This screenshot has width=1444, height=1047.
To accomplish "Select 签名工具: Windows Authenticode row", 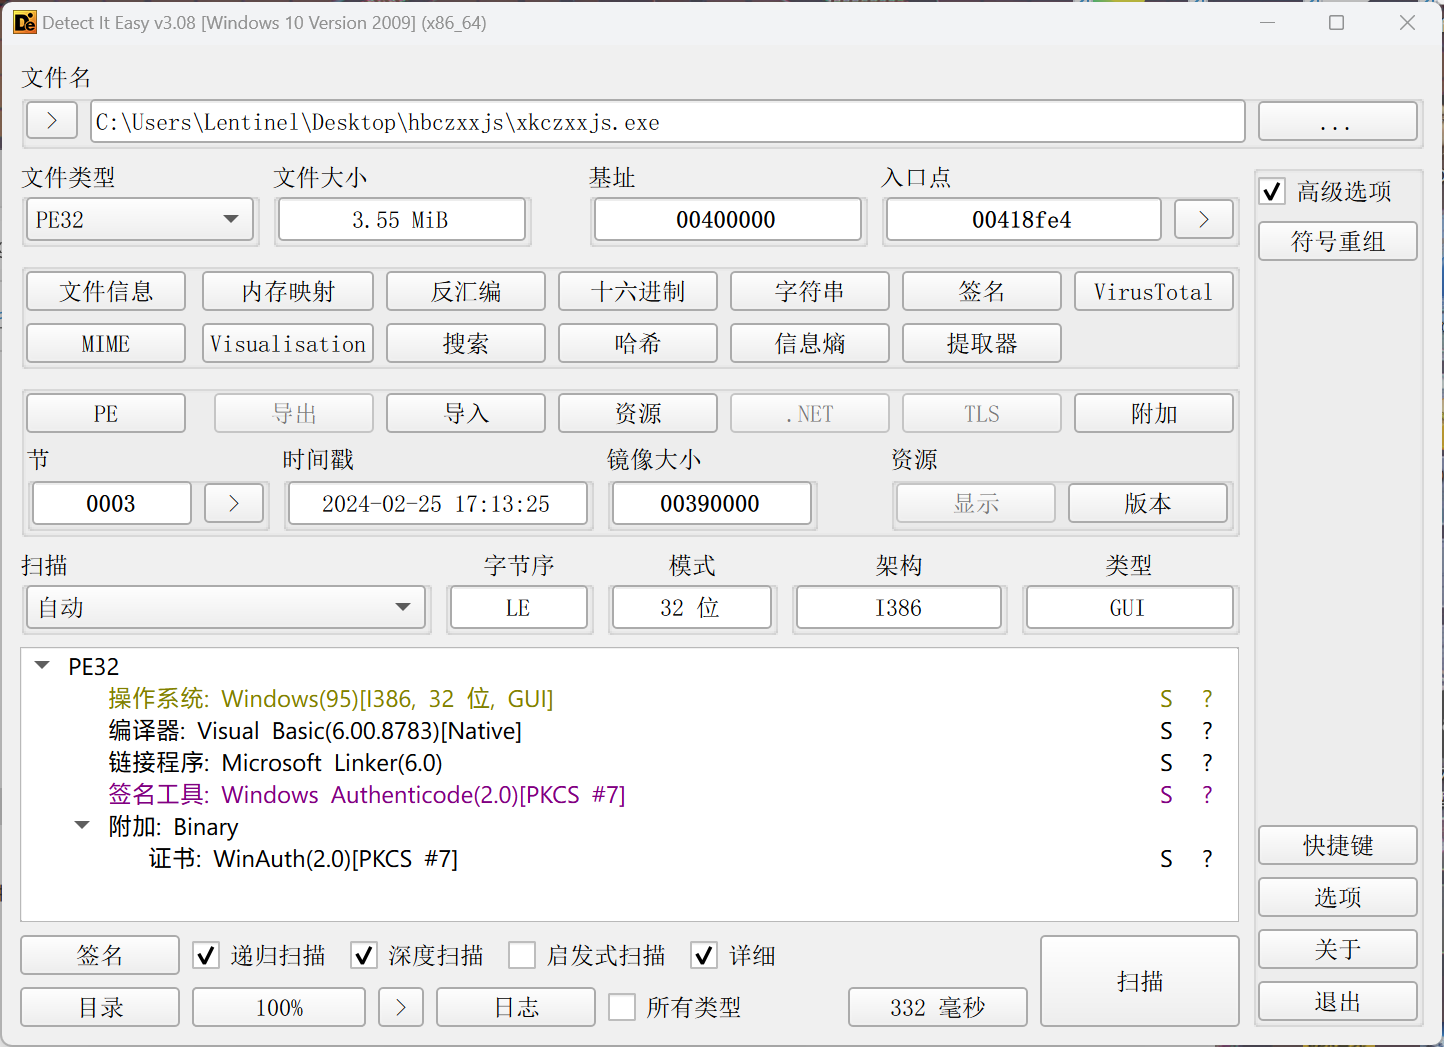I will [367, 795].
